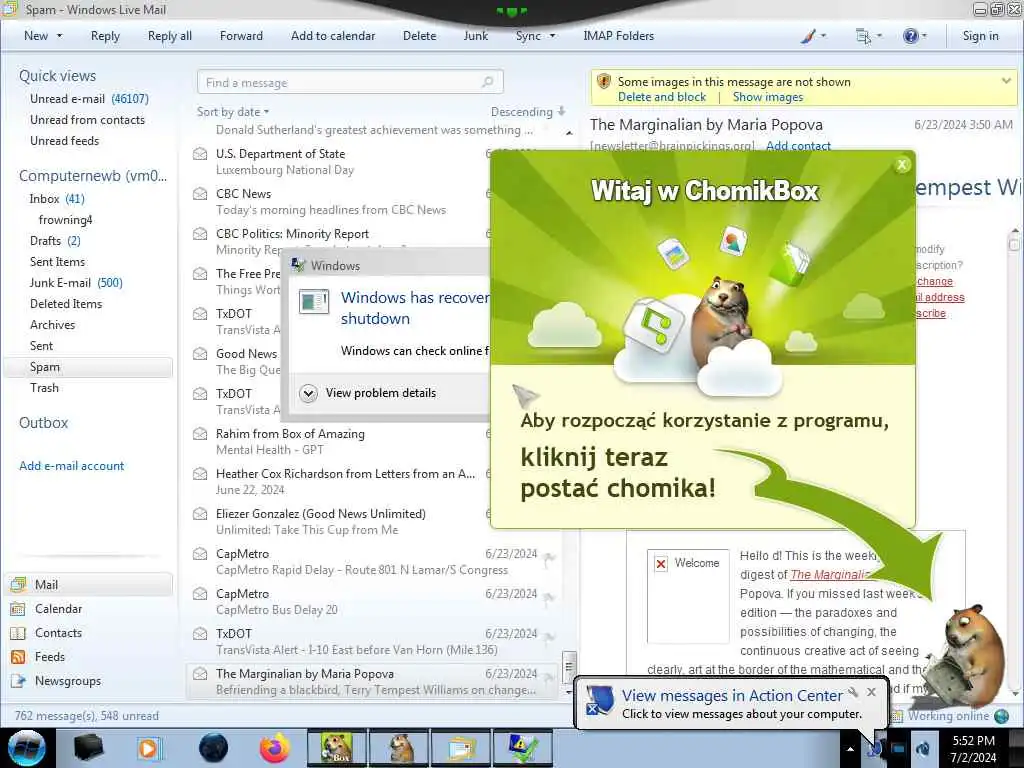Image resolution: width=1024 pixels, height=768 pixels.
Task: Open Rahim from Box of Amazing message
Action: tap(340, 441)
